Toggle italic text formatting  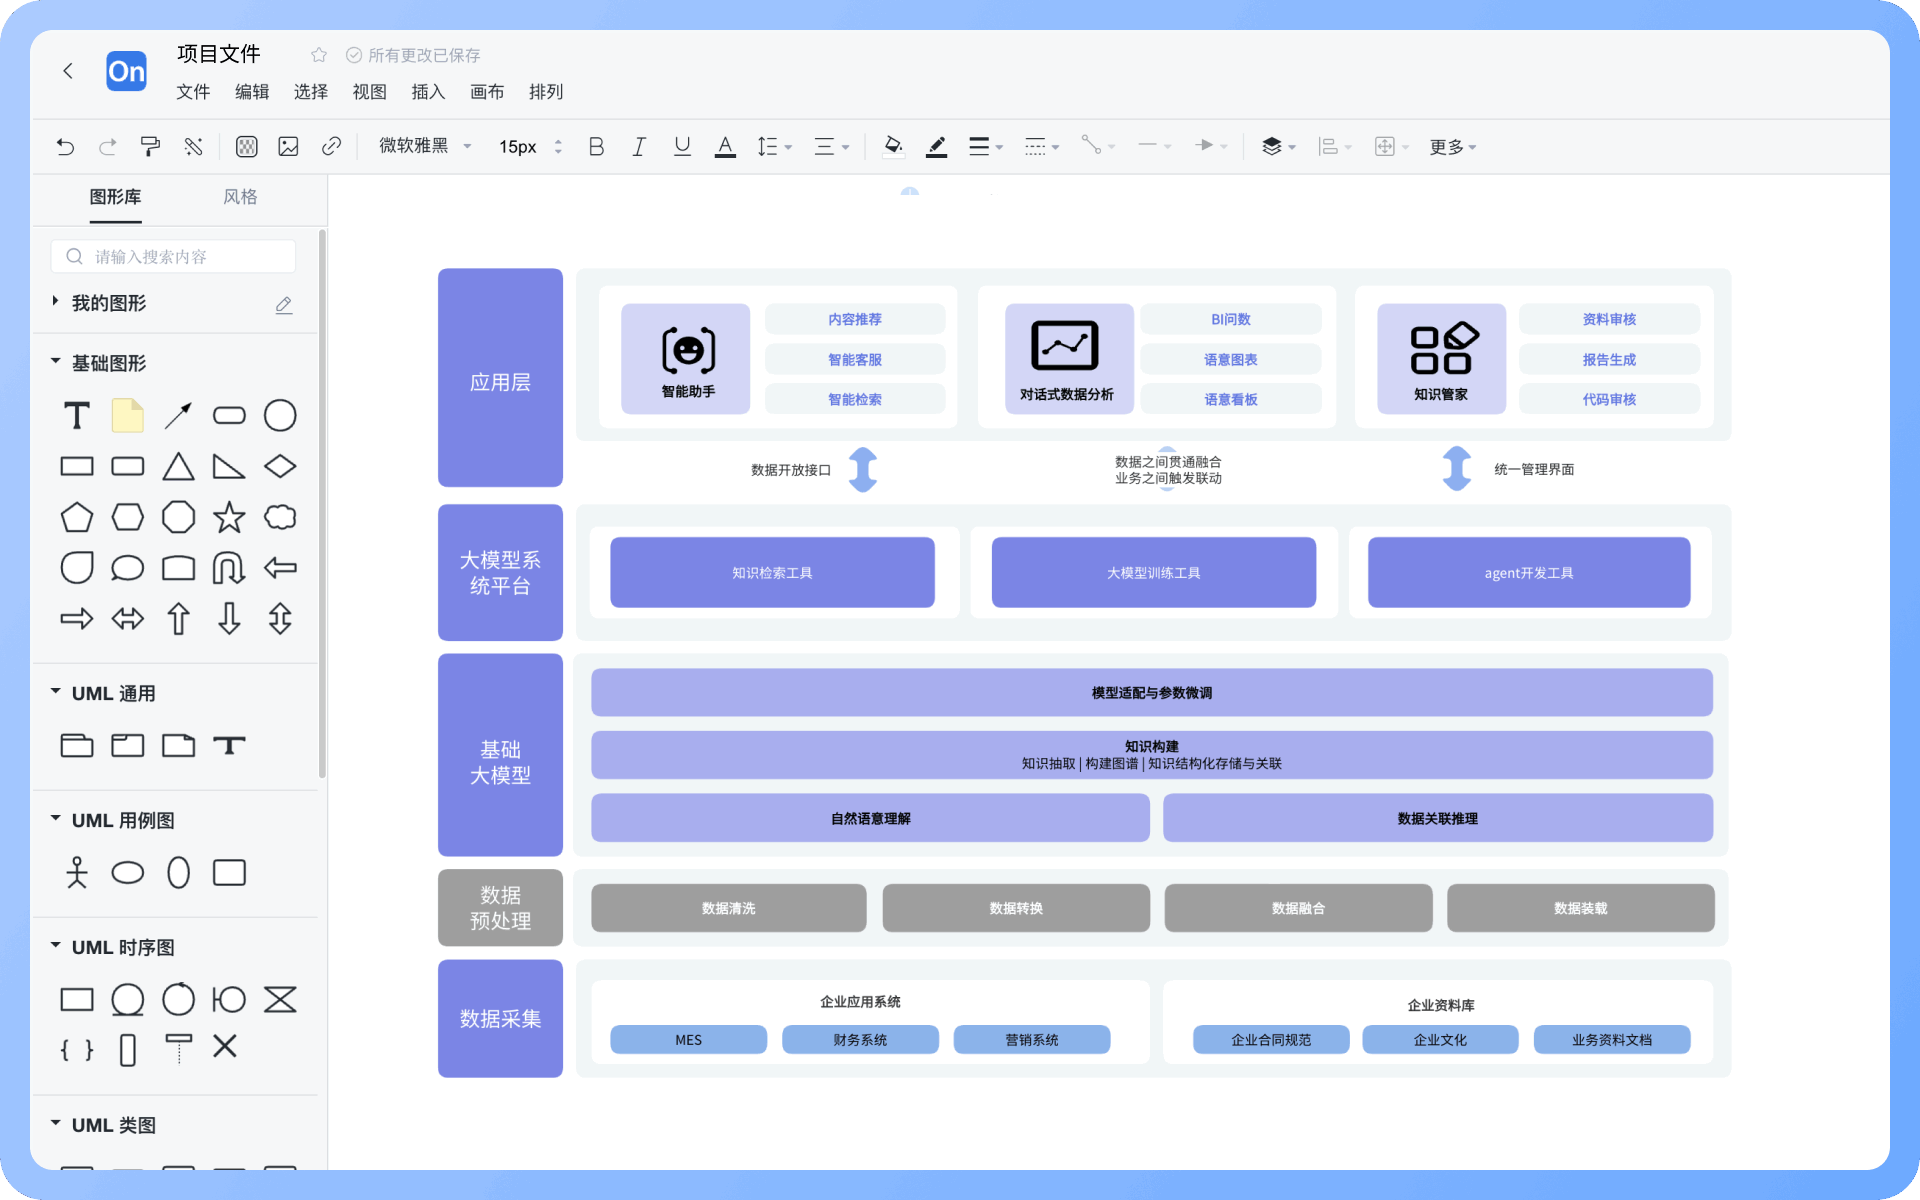click(639, 147)
